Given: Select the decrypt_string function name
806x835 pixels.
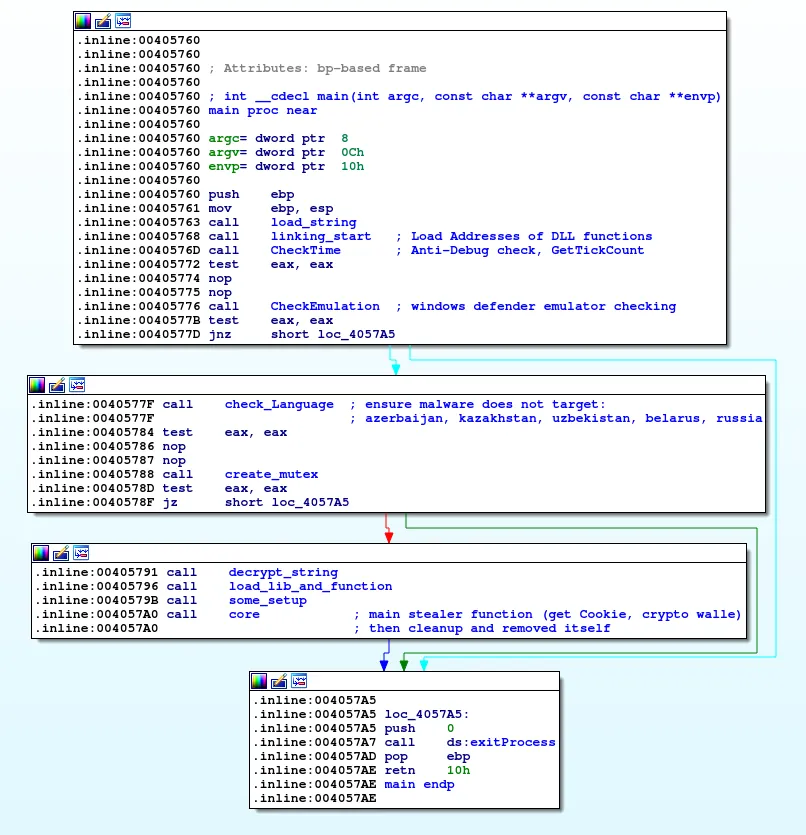Looking at the screenshot, I should [x=283, y=572].
